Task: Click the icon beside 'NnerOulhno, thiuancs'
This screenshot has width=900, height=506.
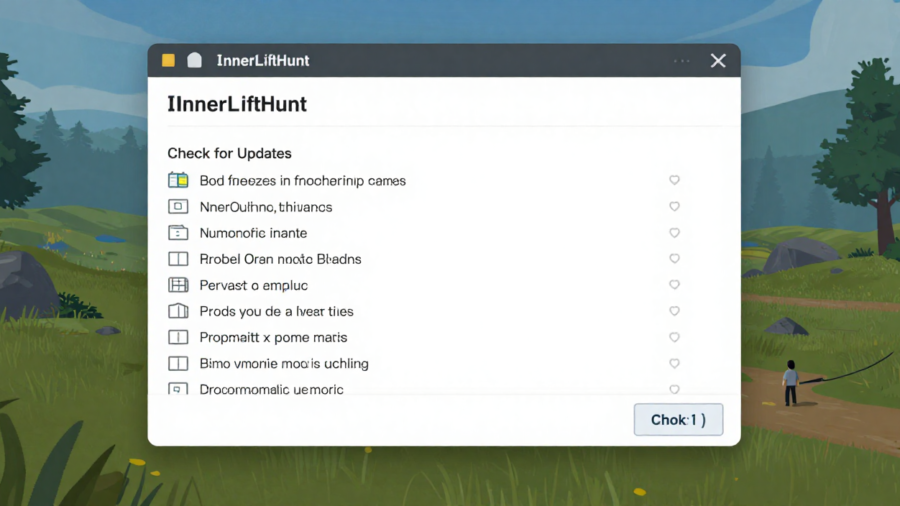Action: coord(178,207)
